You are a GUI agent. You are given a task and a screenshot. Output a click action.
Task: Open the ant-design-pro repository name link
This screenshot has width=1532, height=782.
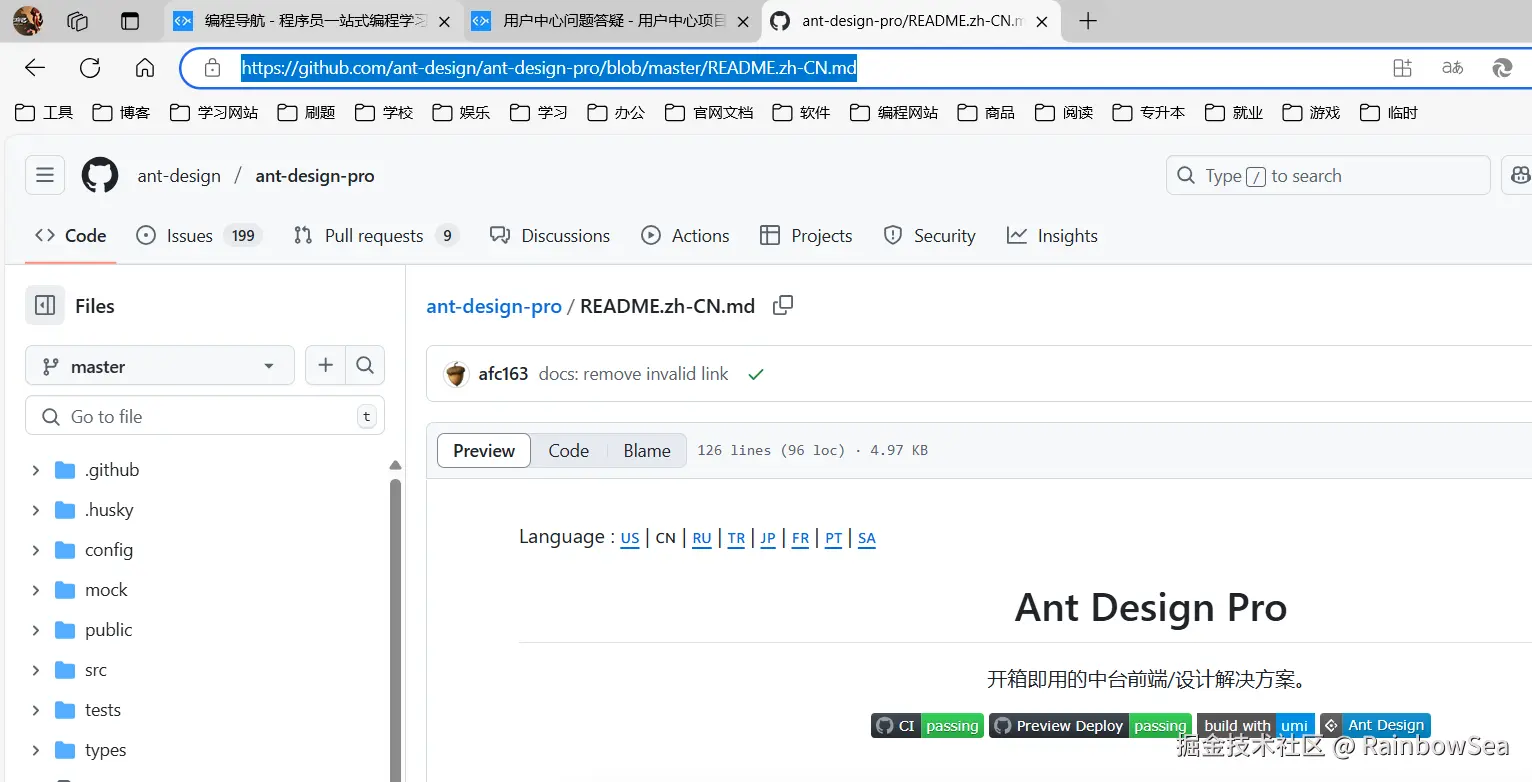click(x=315, y=176)
